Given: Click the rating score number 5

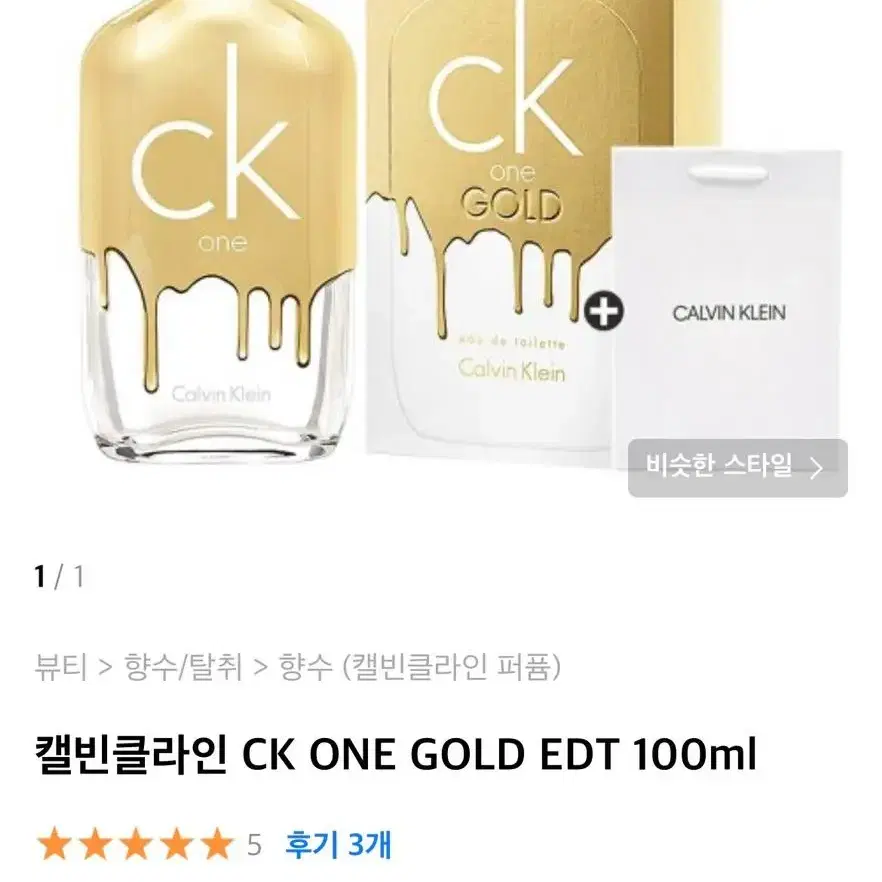Looking at the screenshot, I should [x=254, y=845].
